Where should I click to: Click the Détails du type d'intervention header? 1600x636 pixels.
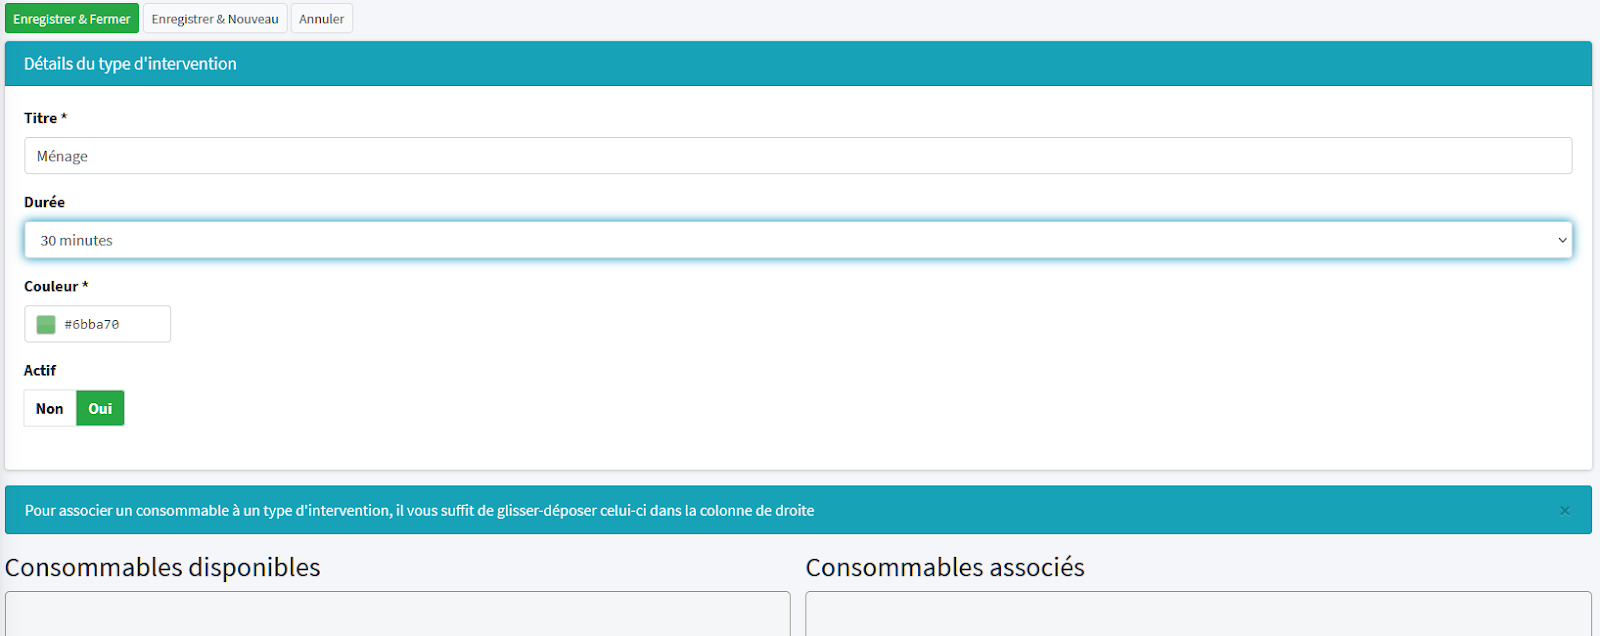tap(130, 64)
